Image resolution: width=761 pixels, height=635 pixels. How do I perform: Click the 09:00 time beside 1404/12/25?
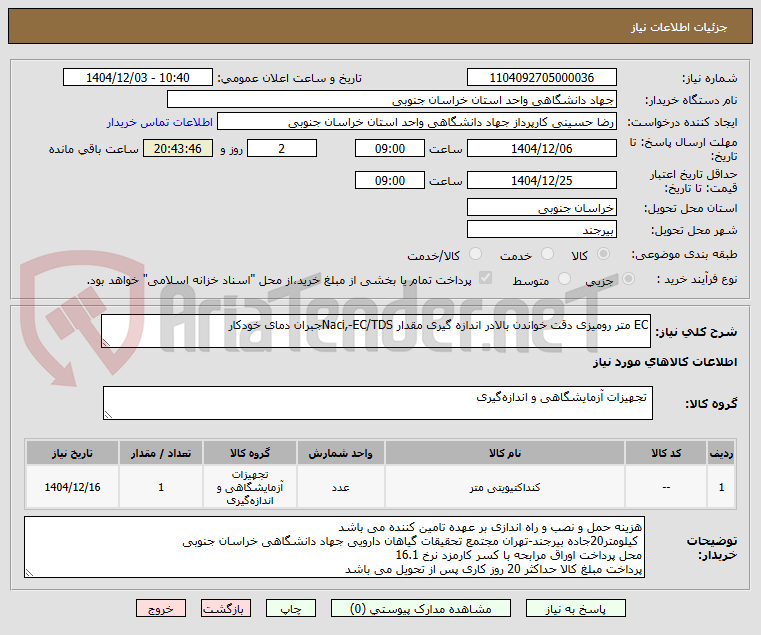tap(390, 181)
